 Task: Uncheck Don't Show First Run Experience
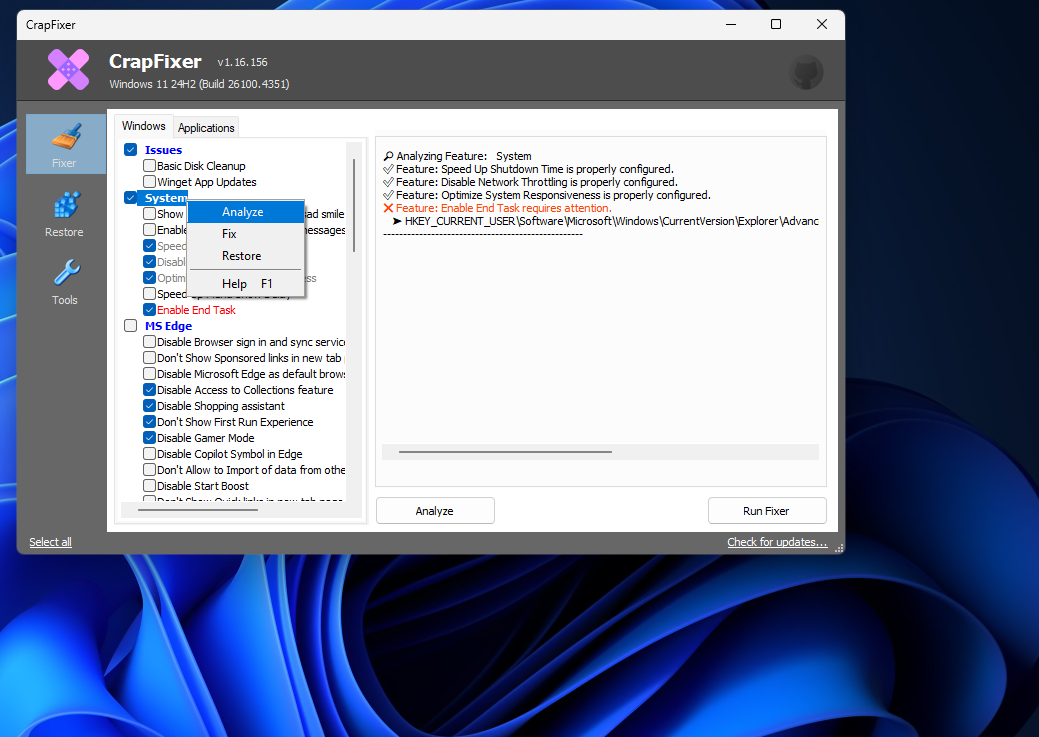[147, 422]
